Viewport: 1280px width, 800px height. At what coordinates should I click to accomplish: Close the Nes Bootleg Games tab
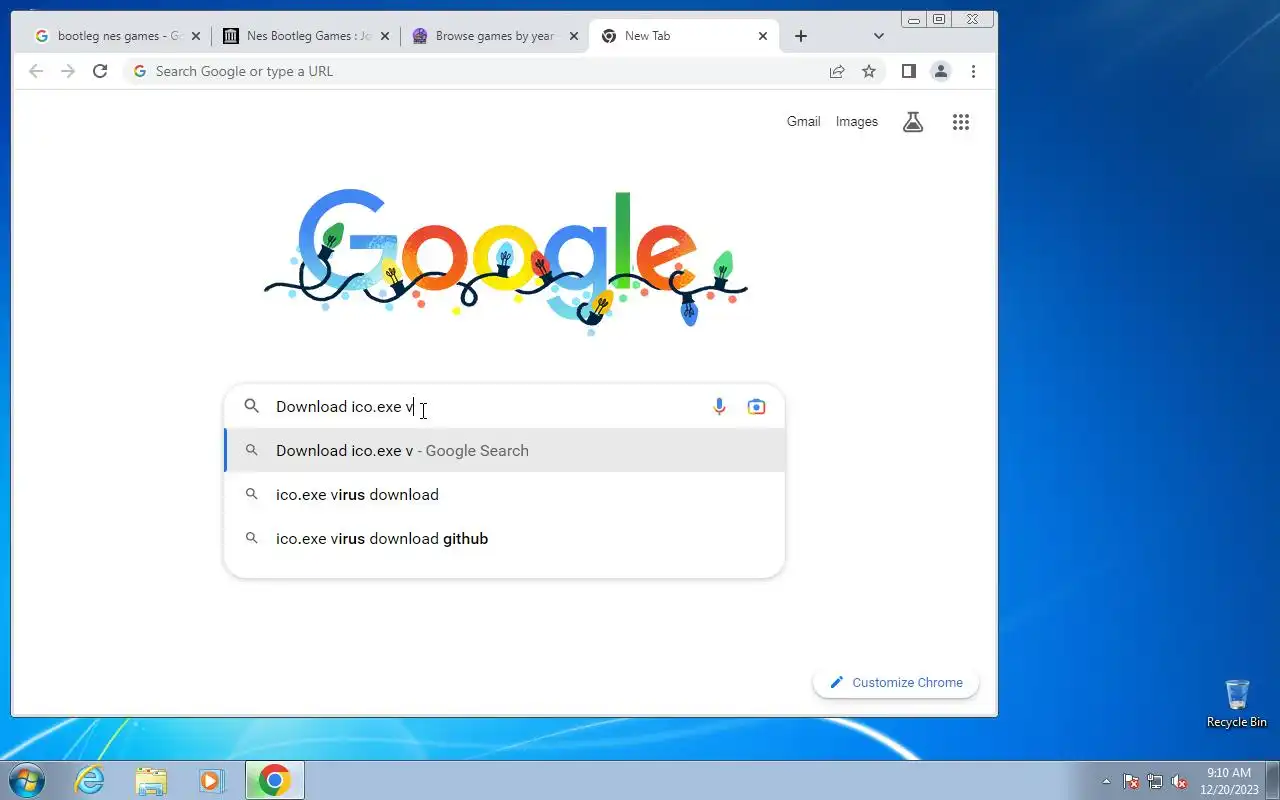coord(385,36)
